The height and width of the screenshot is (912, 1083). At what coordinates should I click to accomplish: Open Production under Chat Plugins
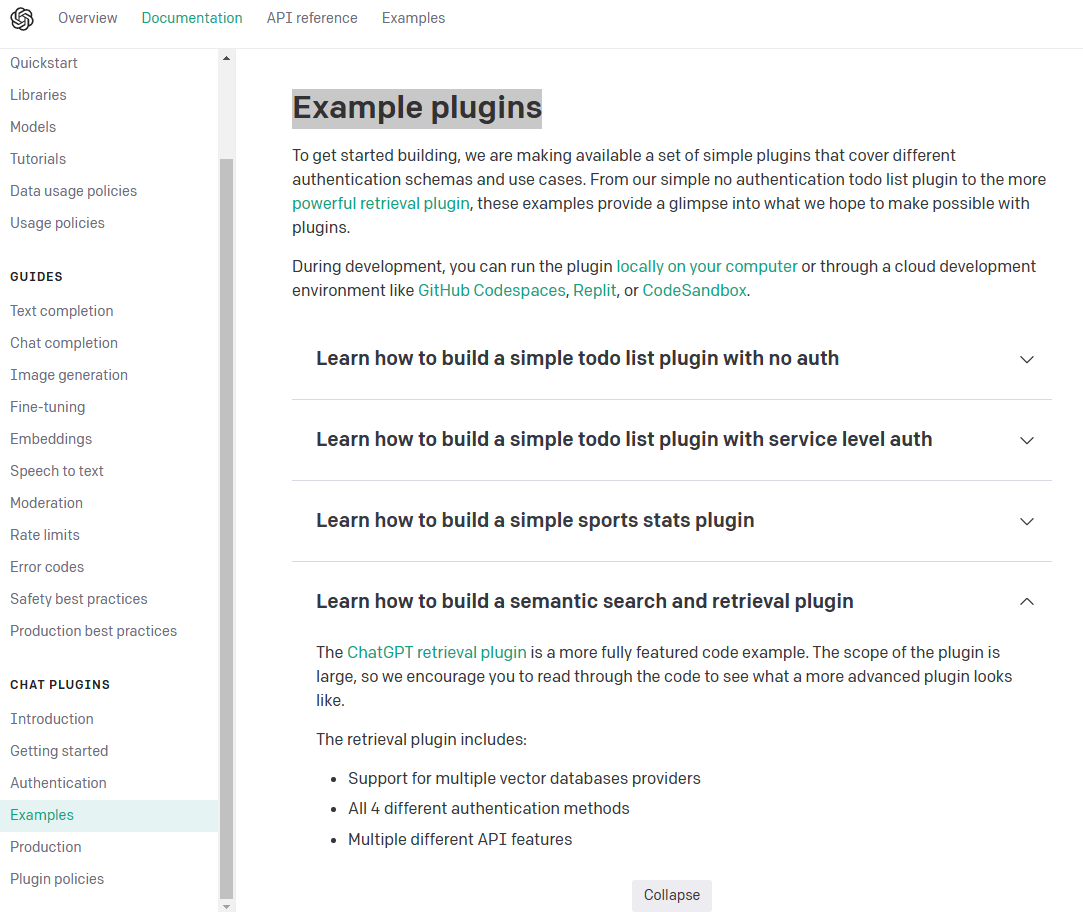(46, 847)
